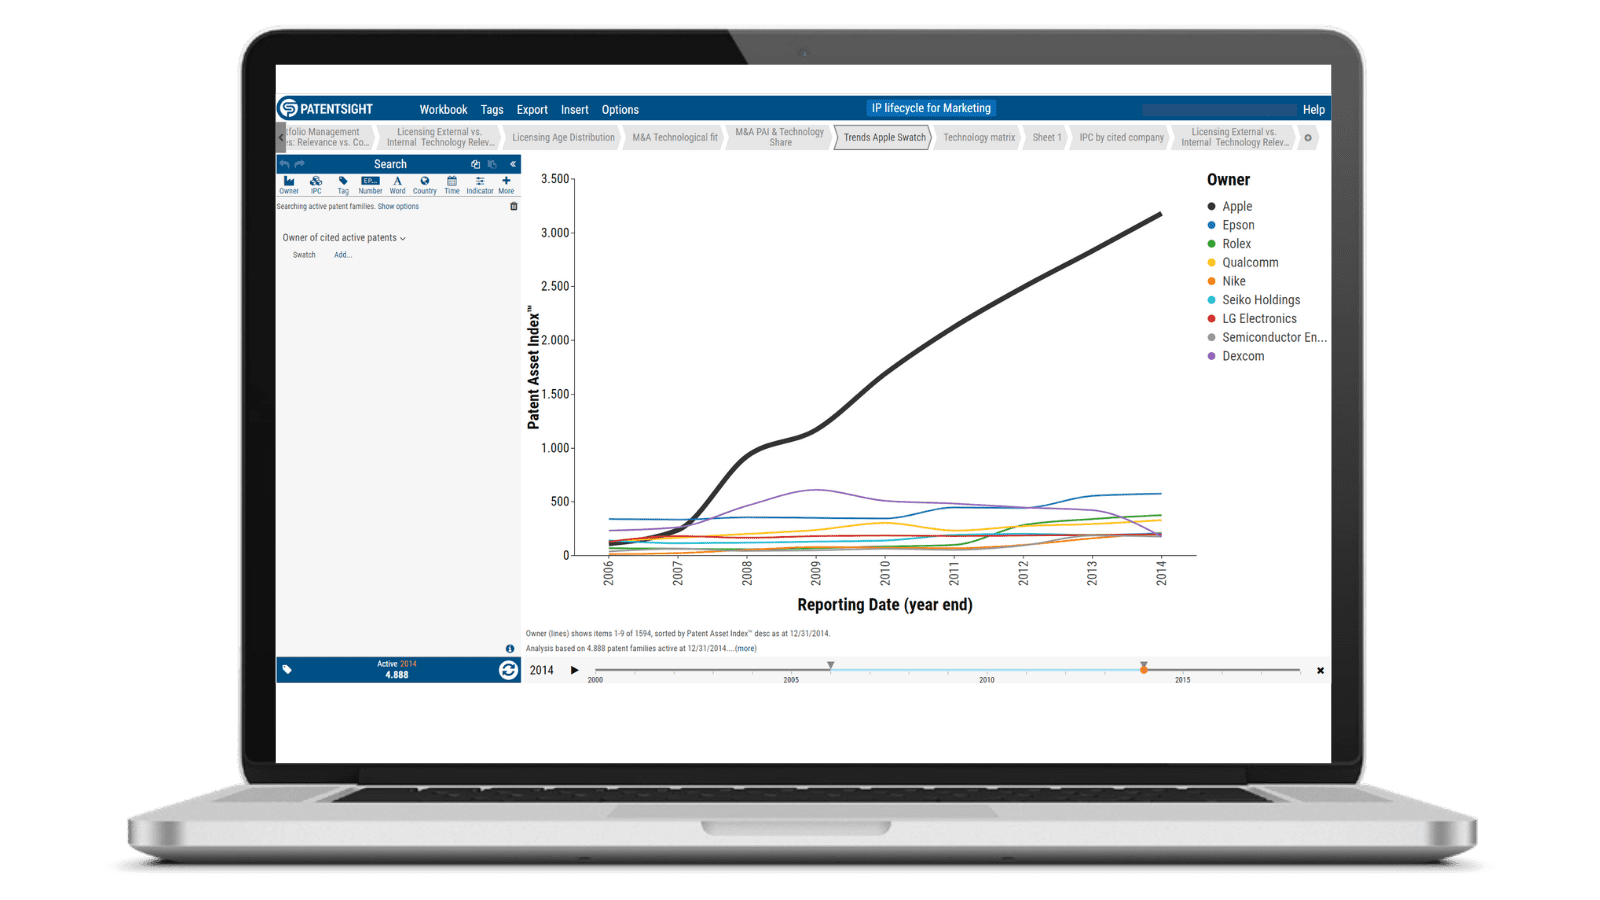The height and width of the screenshot is (900, 1600).
Task: Click the Active 2014 count 4.888
Action: tap(397, 675)
